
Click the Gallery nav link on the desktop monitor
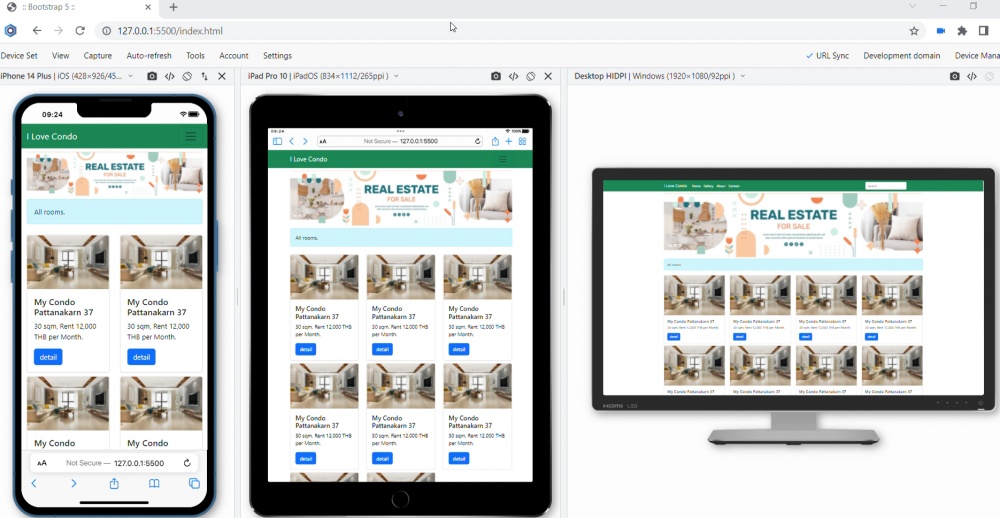(x=708, y=186)
